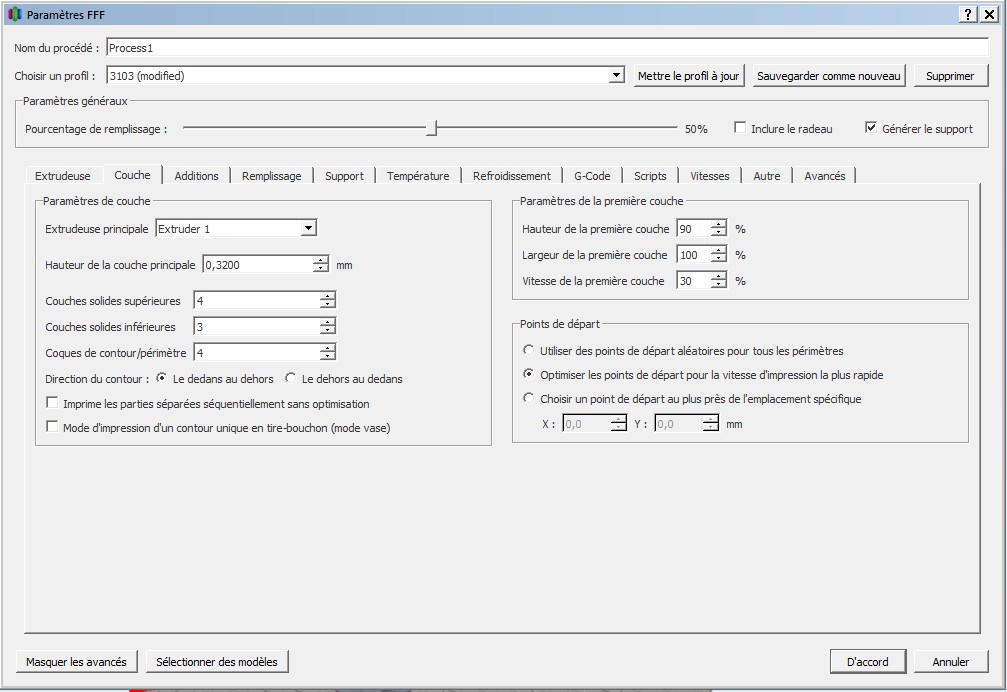Expand the 'Extrudeuse principale' dropdown
Screen dimensions: 1007x692
(308, 229)
